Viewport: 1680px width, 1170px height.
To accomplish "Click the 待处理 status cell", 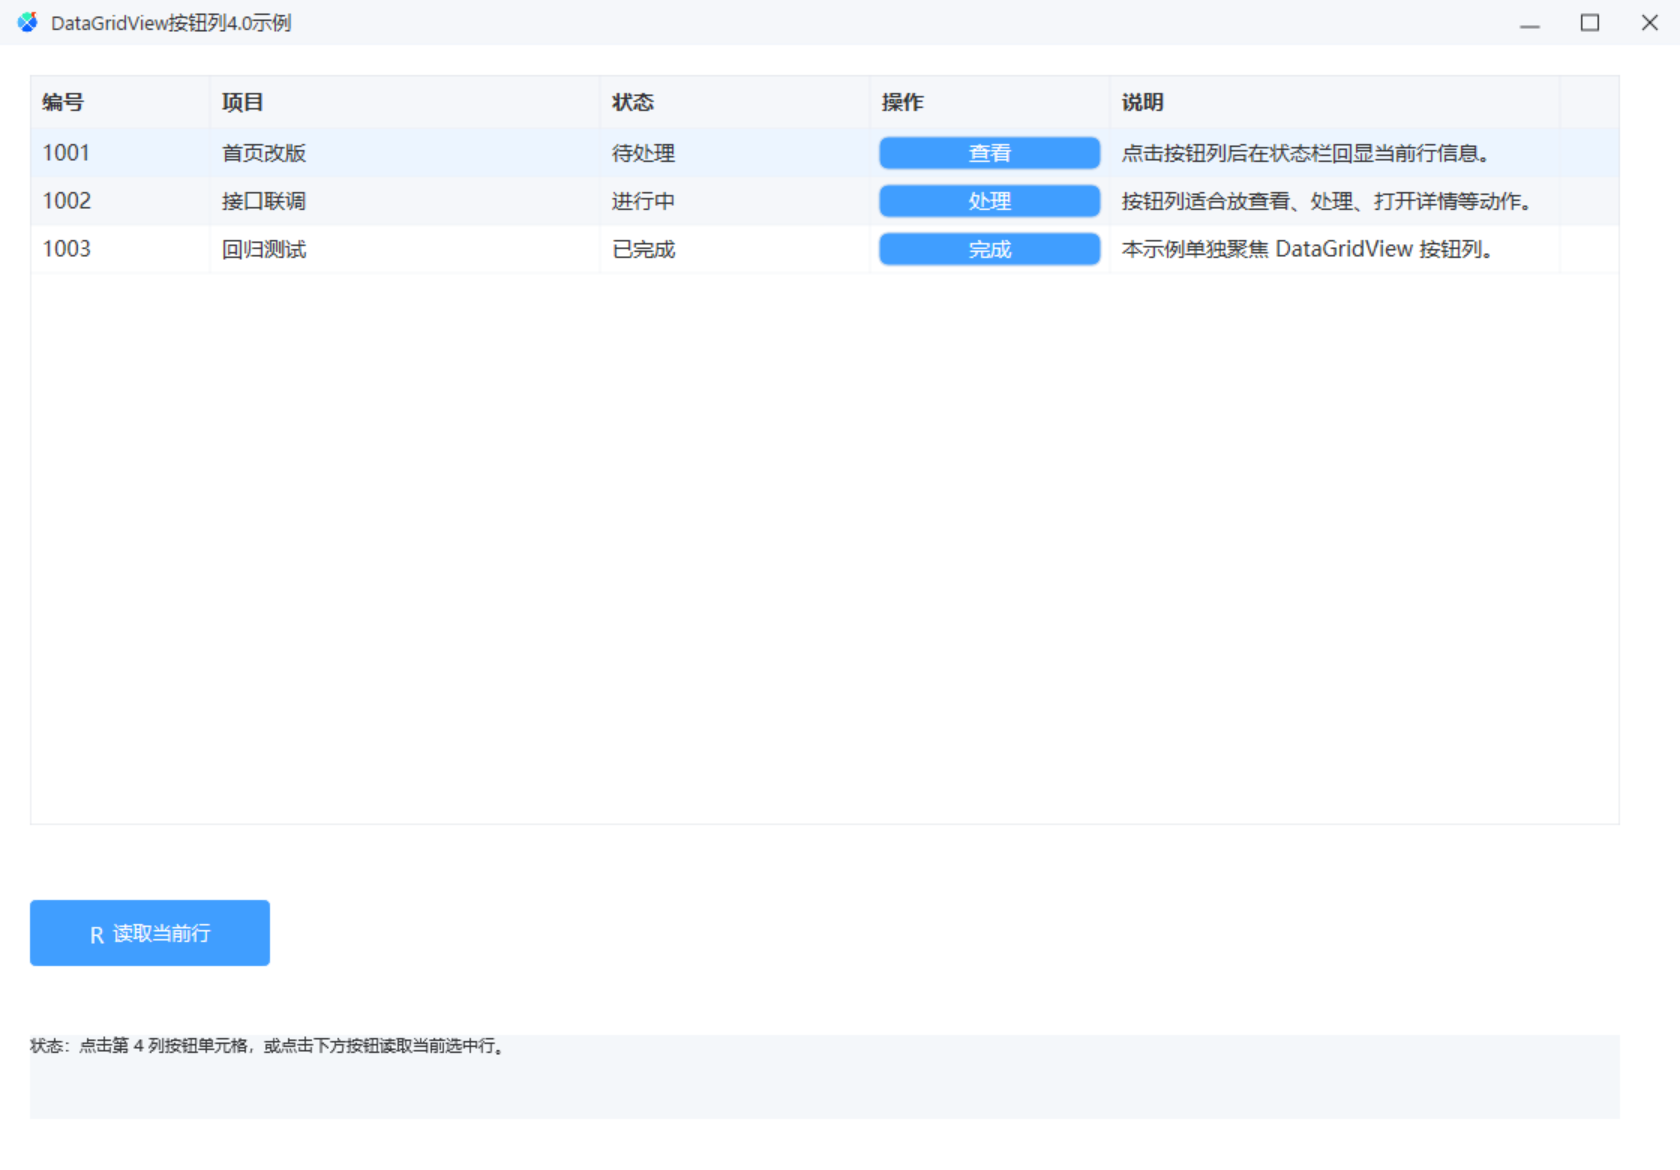I will click(x=735, y=153).
